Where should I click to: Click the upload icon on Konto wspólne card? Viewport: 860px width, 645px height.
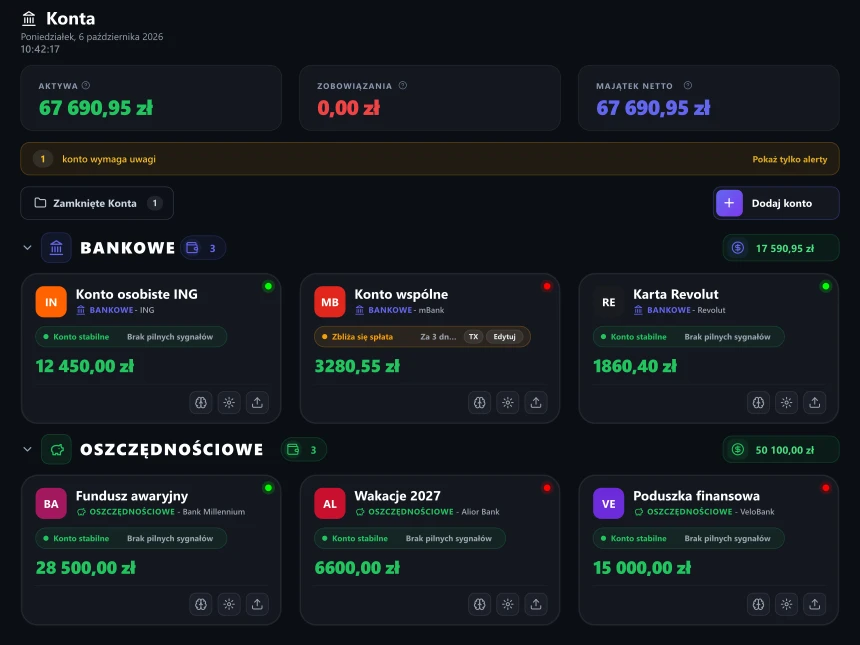click(x=536, y=403)
